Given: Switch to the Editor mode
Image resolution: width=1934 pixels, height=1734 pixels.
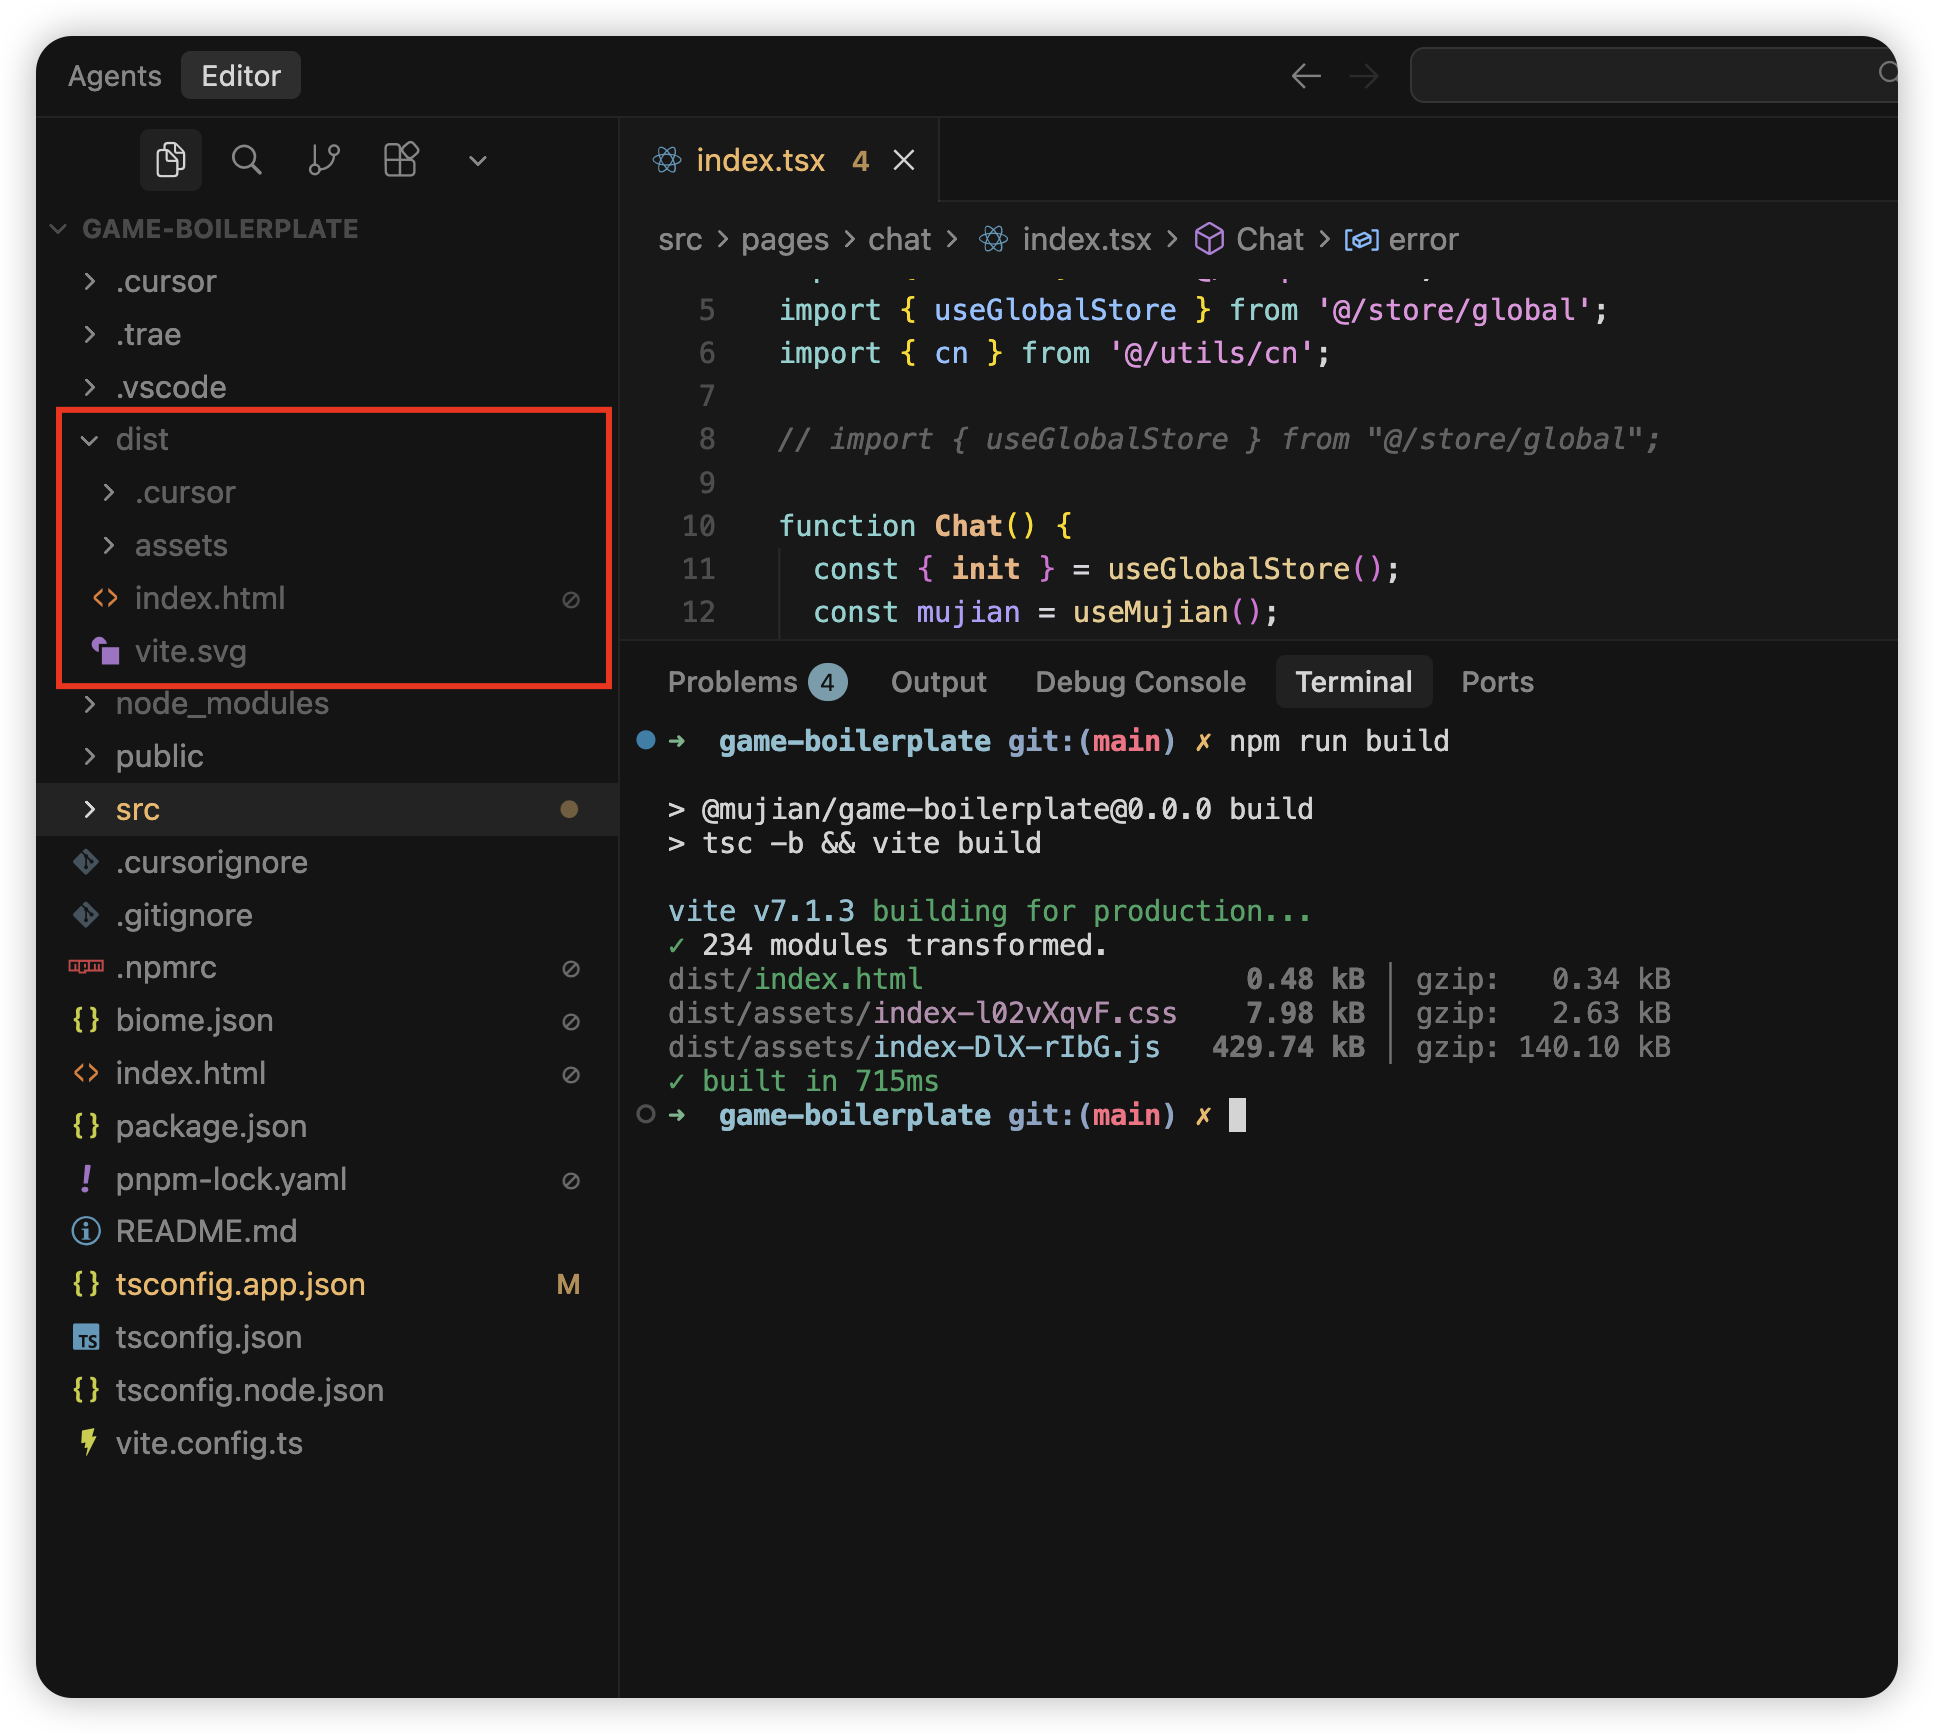Looking at the screenshot, I should tap(241, 76).
